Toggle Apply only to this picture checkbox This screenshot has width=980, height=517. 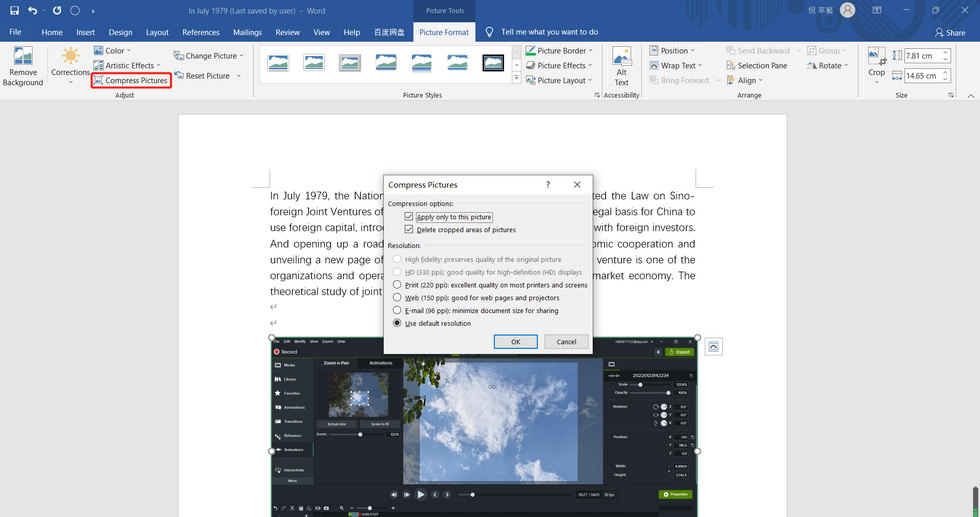click(409, 217)
